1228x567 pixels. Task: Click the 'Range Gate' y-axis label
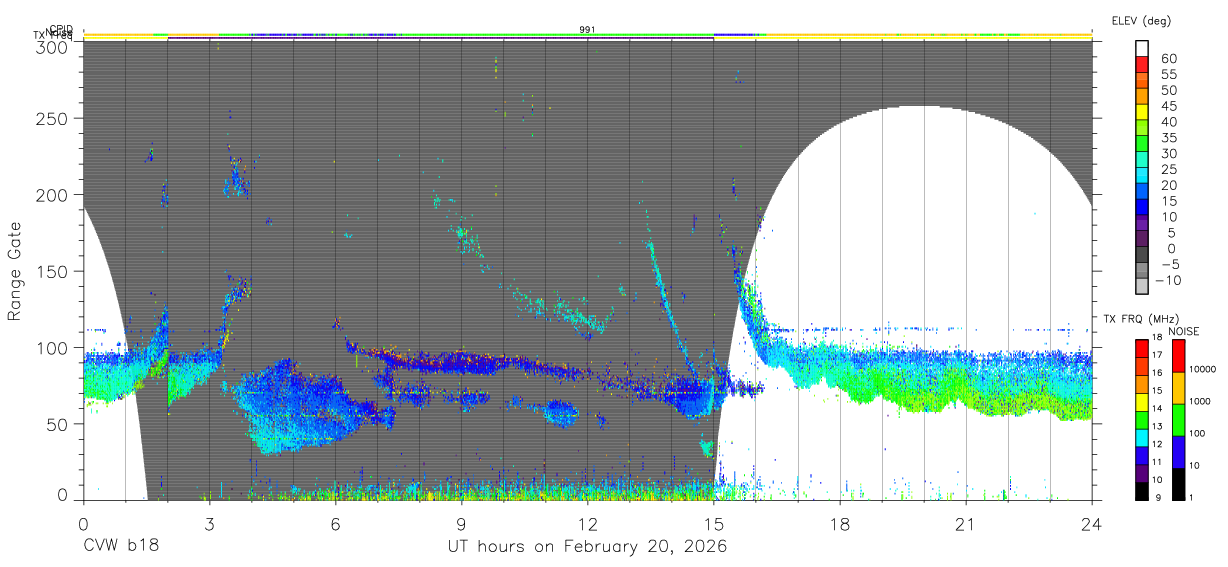[15, 271]
